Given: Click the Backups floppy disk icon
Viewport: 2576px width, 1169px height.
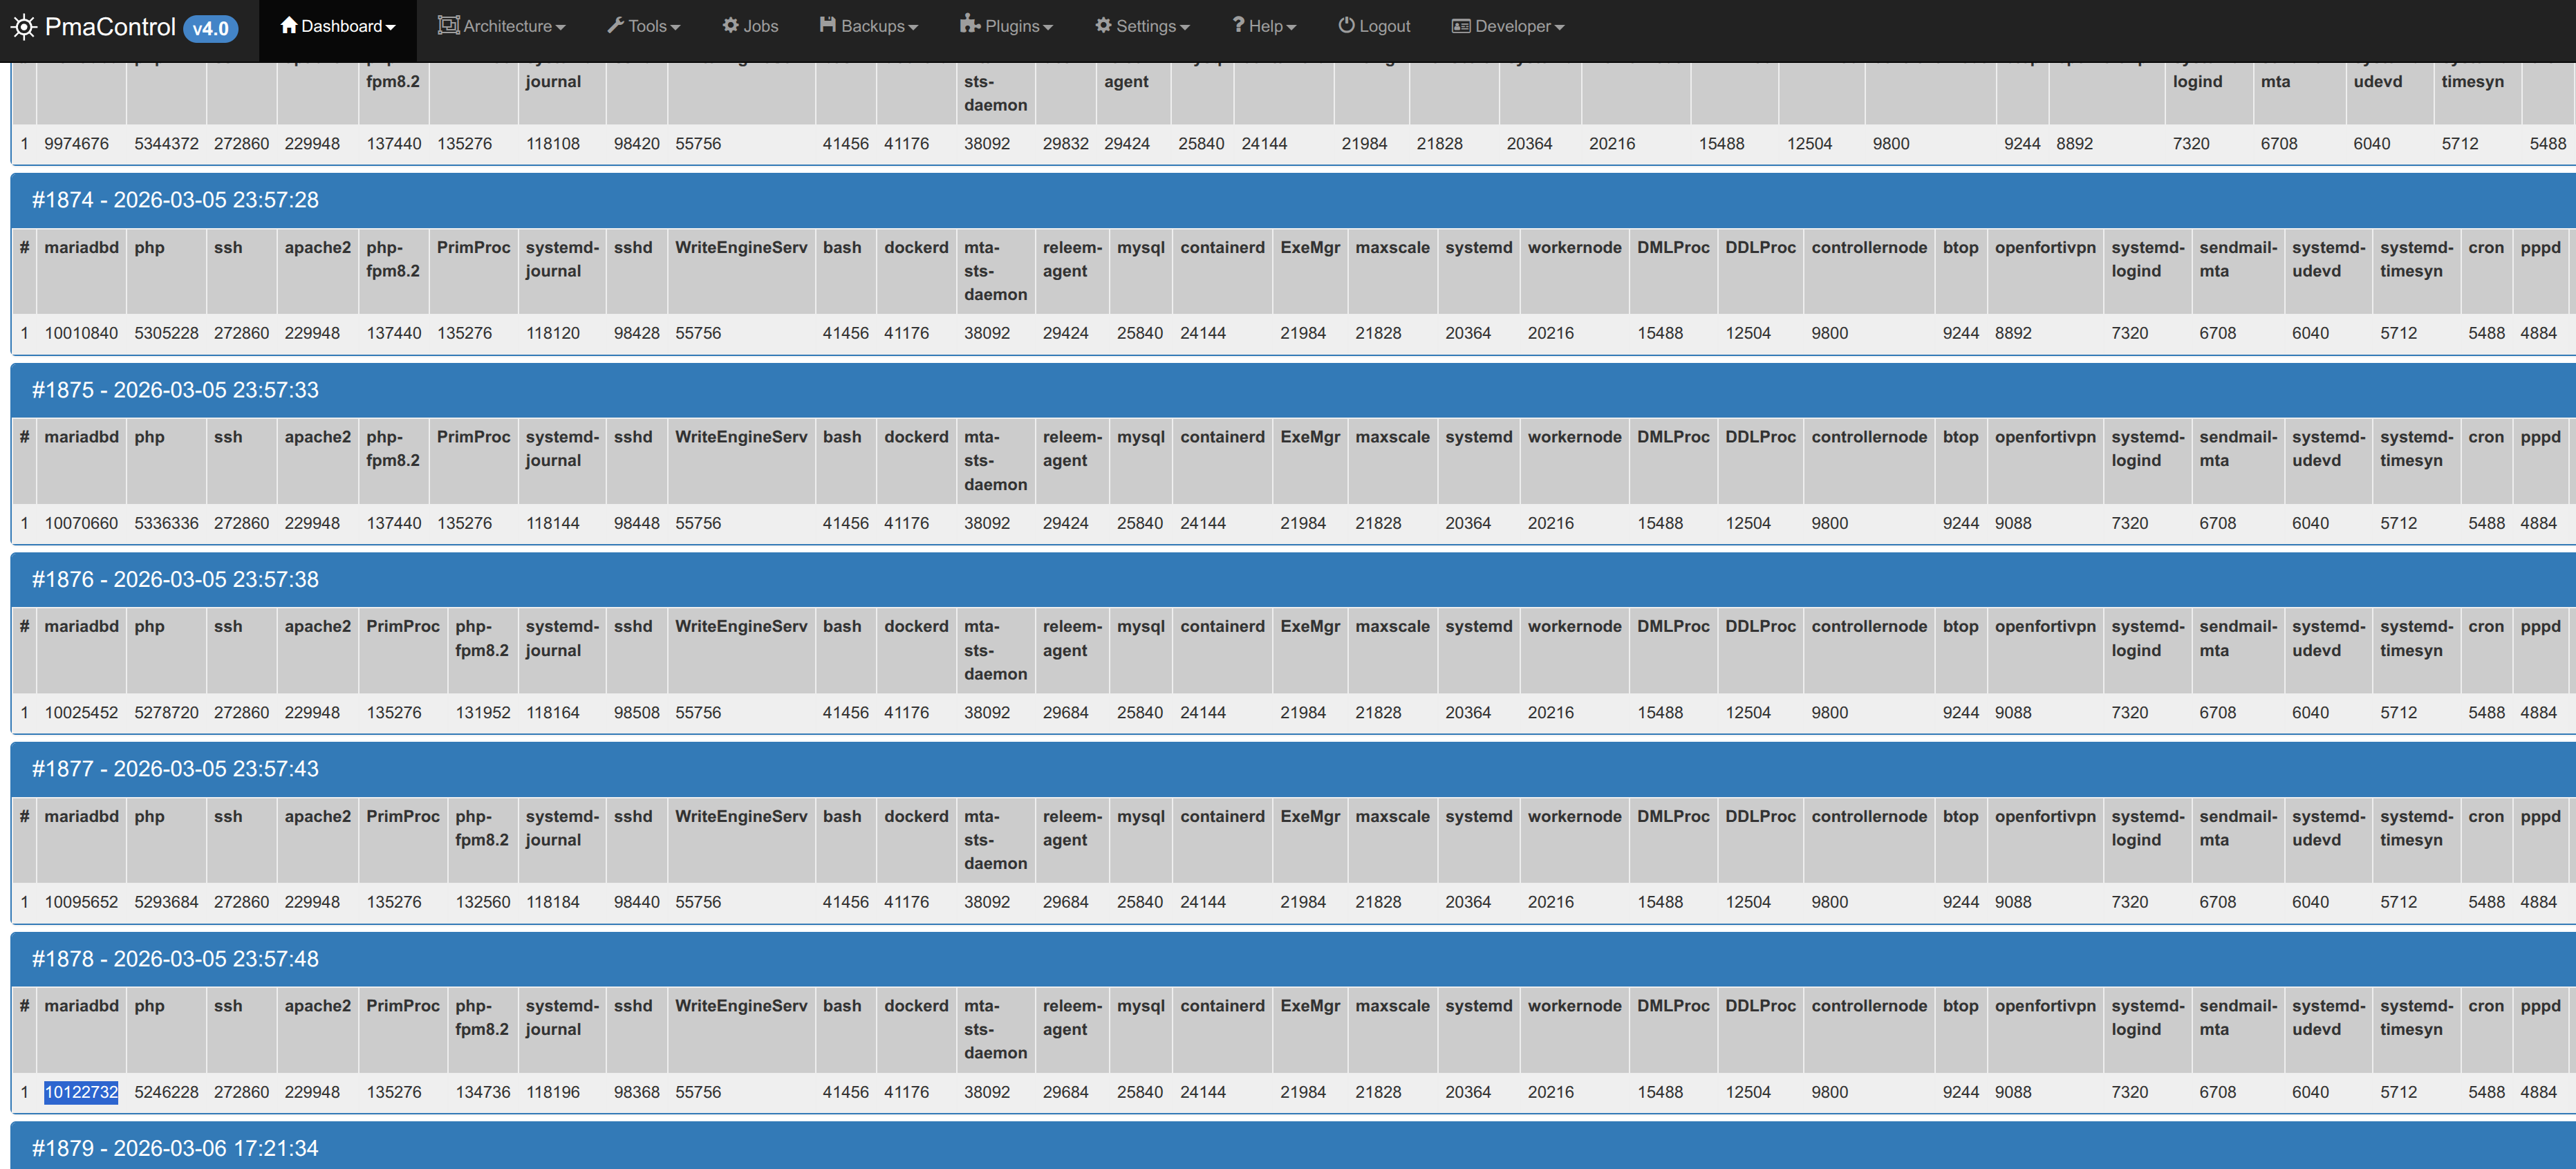Looking at the screenshot, I should coord(828,25).
